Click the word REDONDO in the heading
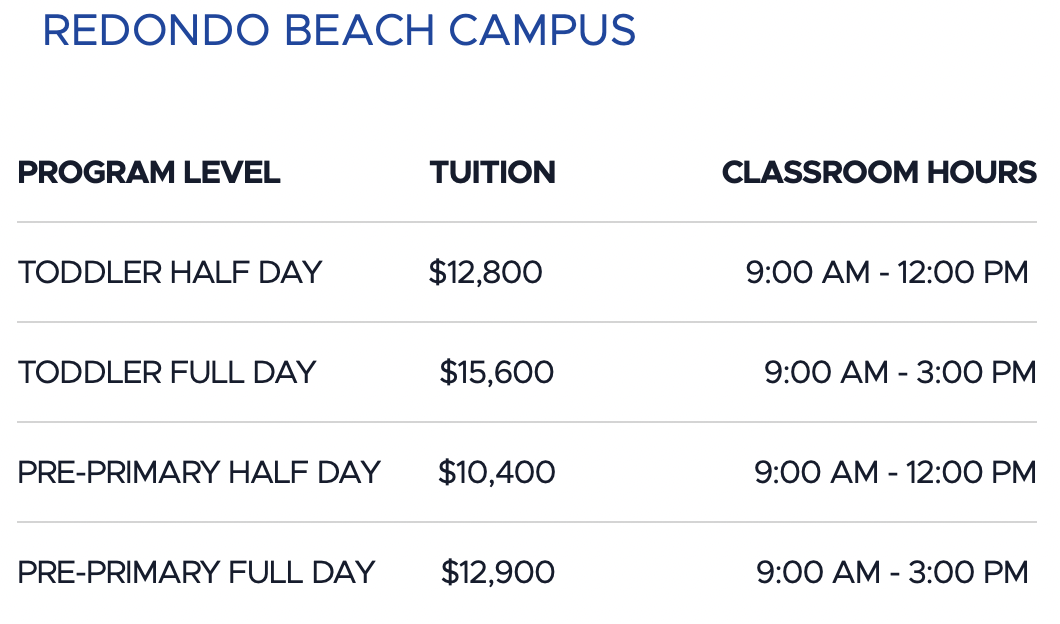This screenshot has height=624, width=1060. click(155, 30)
